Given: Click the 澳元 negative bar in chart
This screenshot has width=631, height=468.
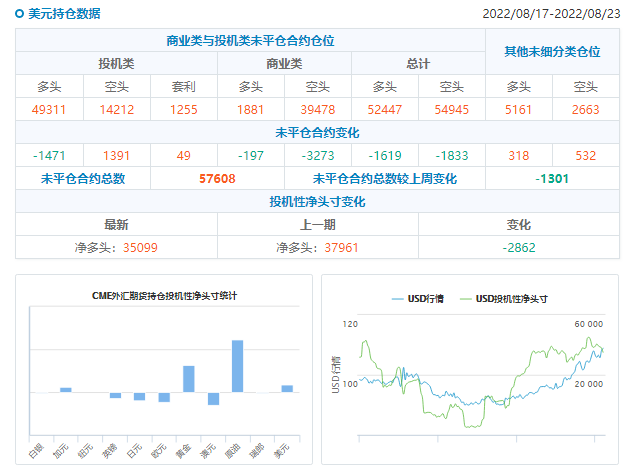Looking at the screenshot, I should click(x=213, y=398).
